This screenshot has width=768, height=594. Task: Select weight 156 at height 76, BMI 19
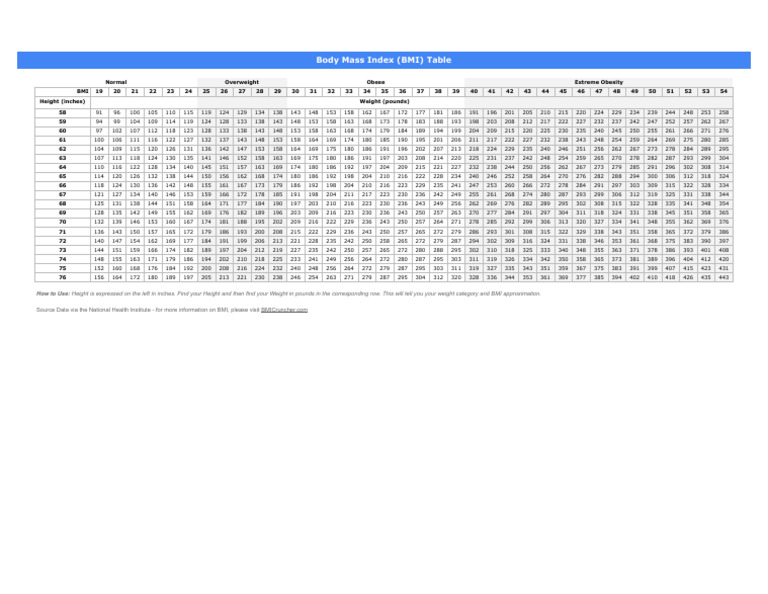(99, 277)
